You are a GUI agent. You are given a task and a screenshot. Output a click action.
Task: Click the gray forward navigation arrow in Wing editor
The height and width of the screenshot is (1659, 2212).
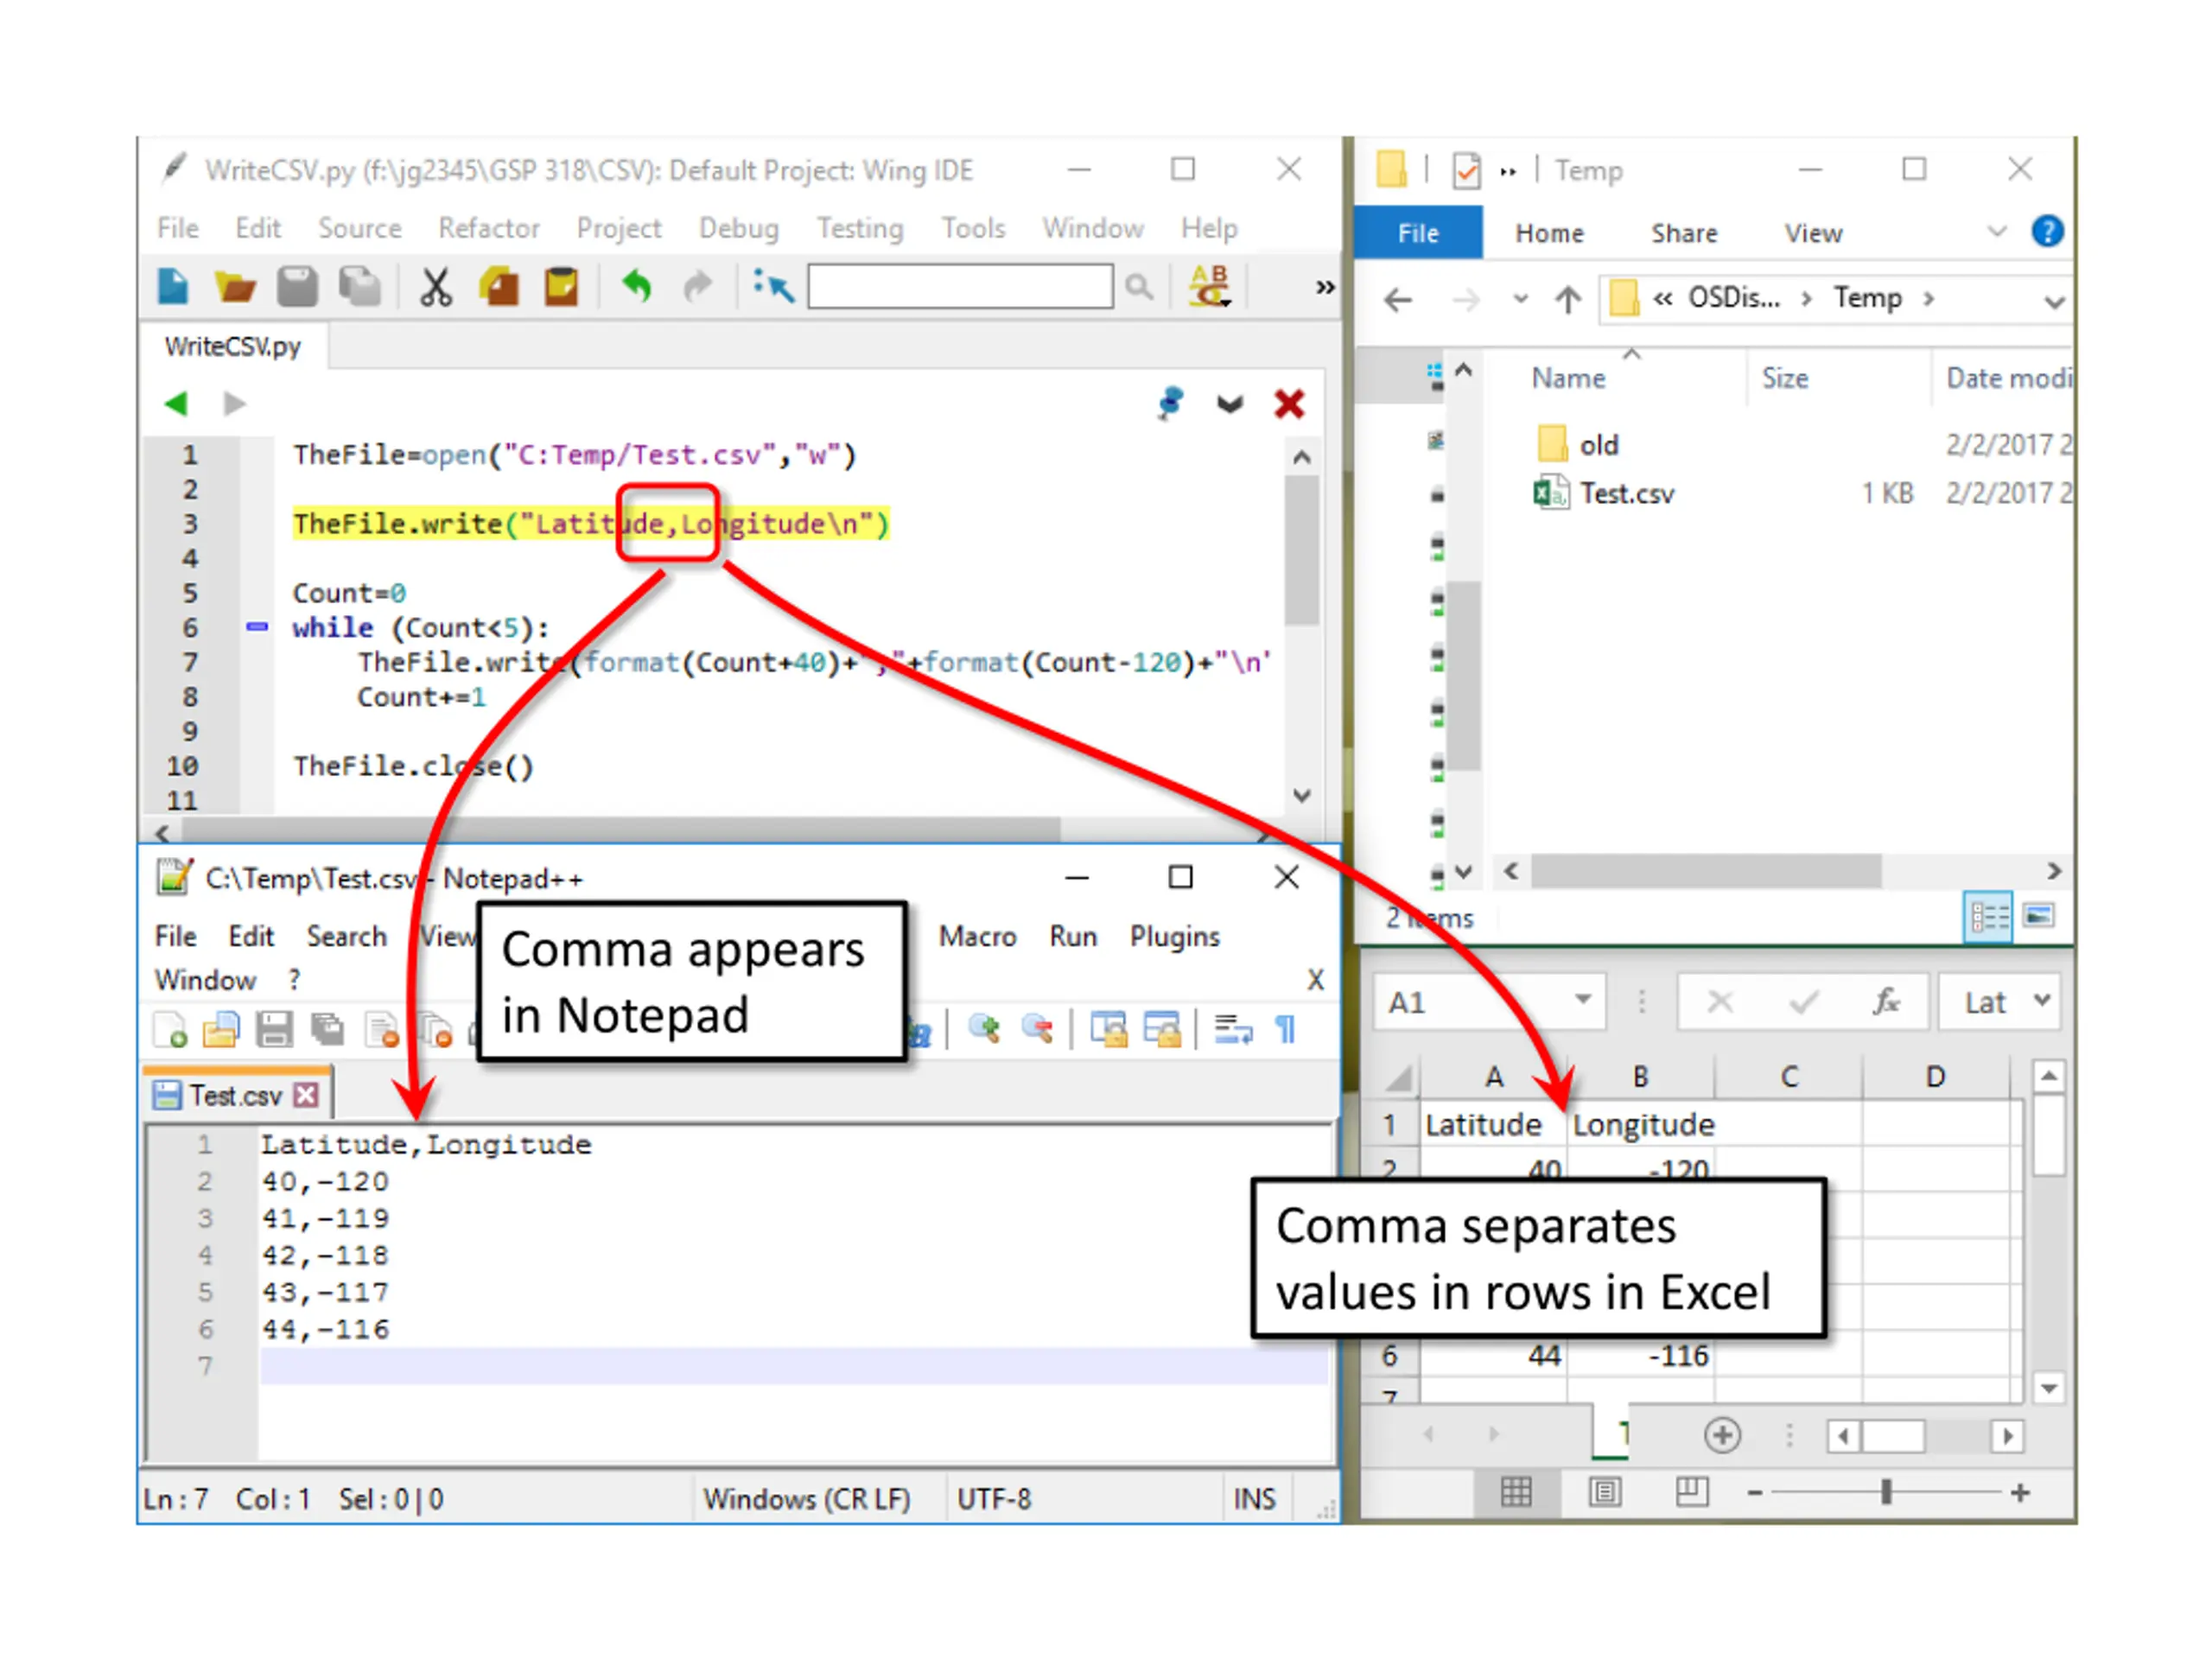234,404
